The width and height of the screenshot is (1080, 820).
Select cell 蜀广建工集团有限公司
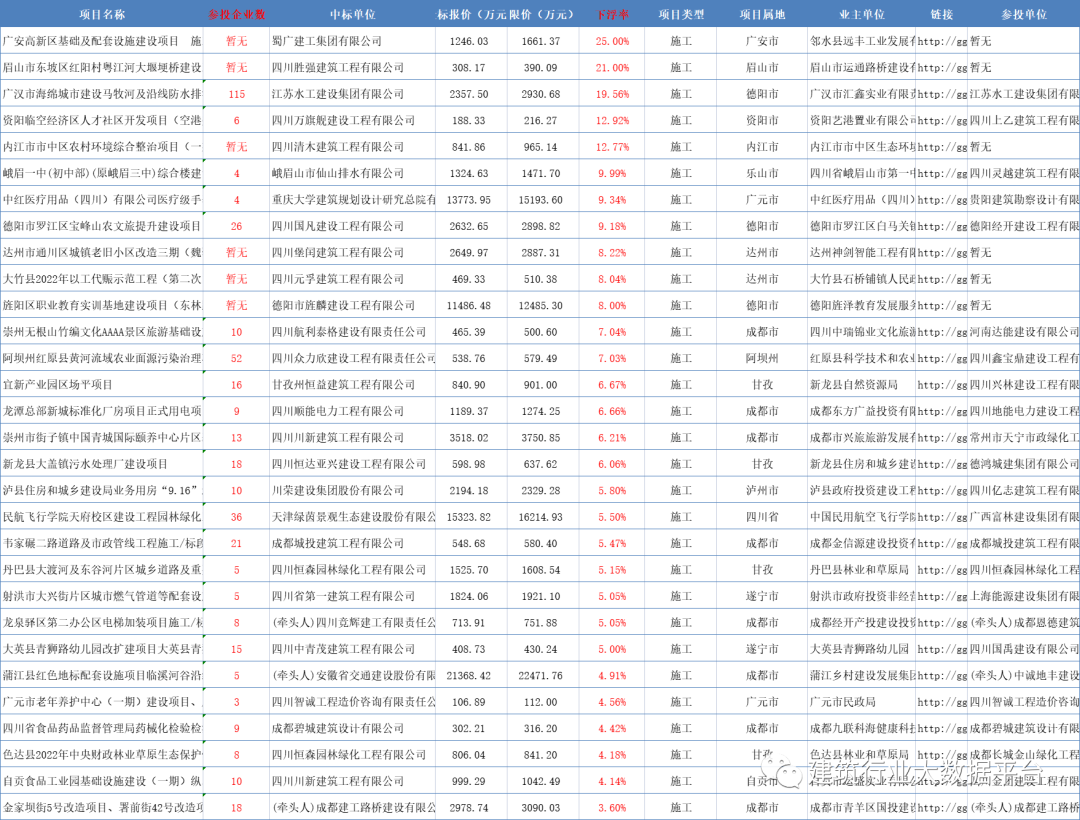(x=326, y=41)
